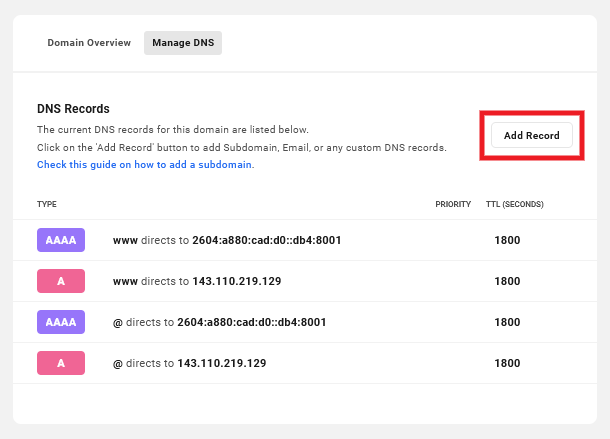Open the Domain Overview tab

pyautogui.click(x=89, y=43)
